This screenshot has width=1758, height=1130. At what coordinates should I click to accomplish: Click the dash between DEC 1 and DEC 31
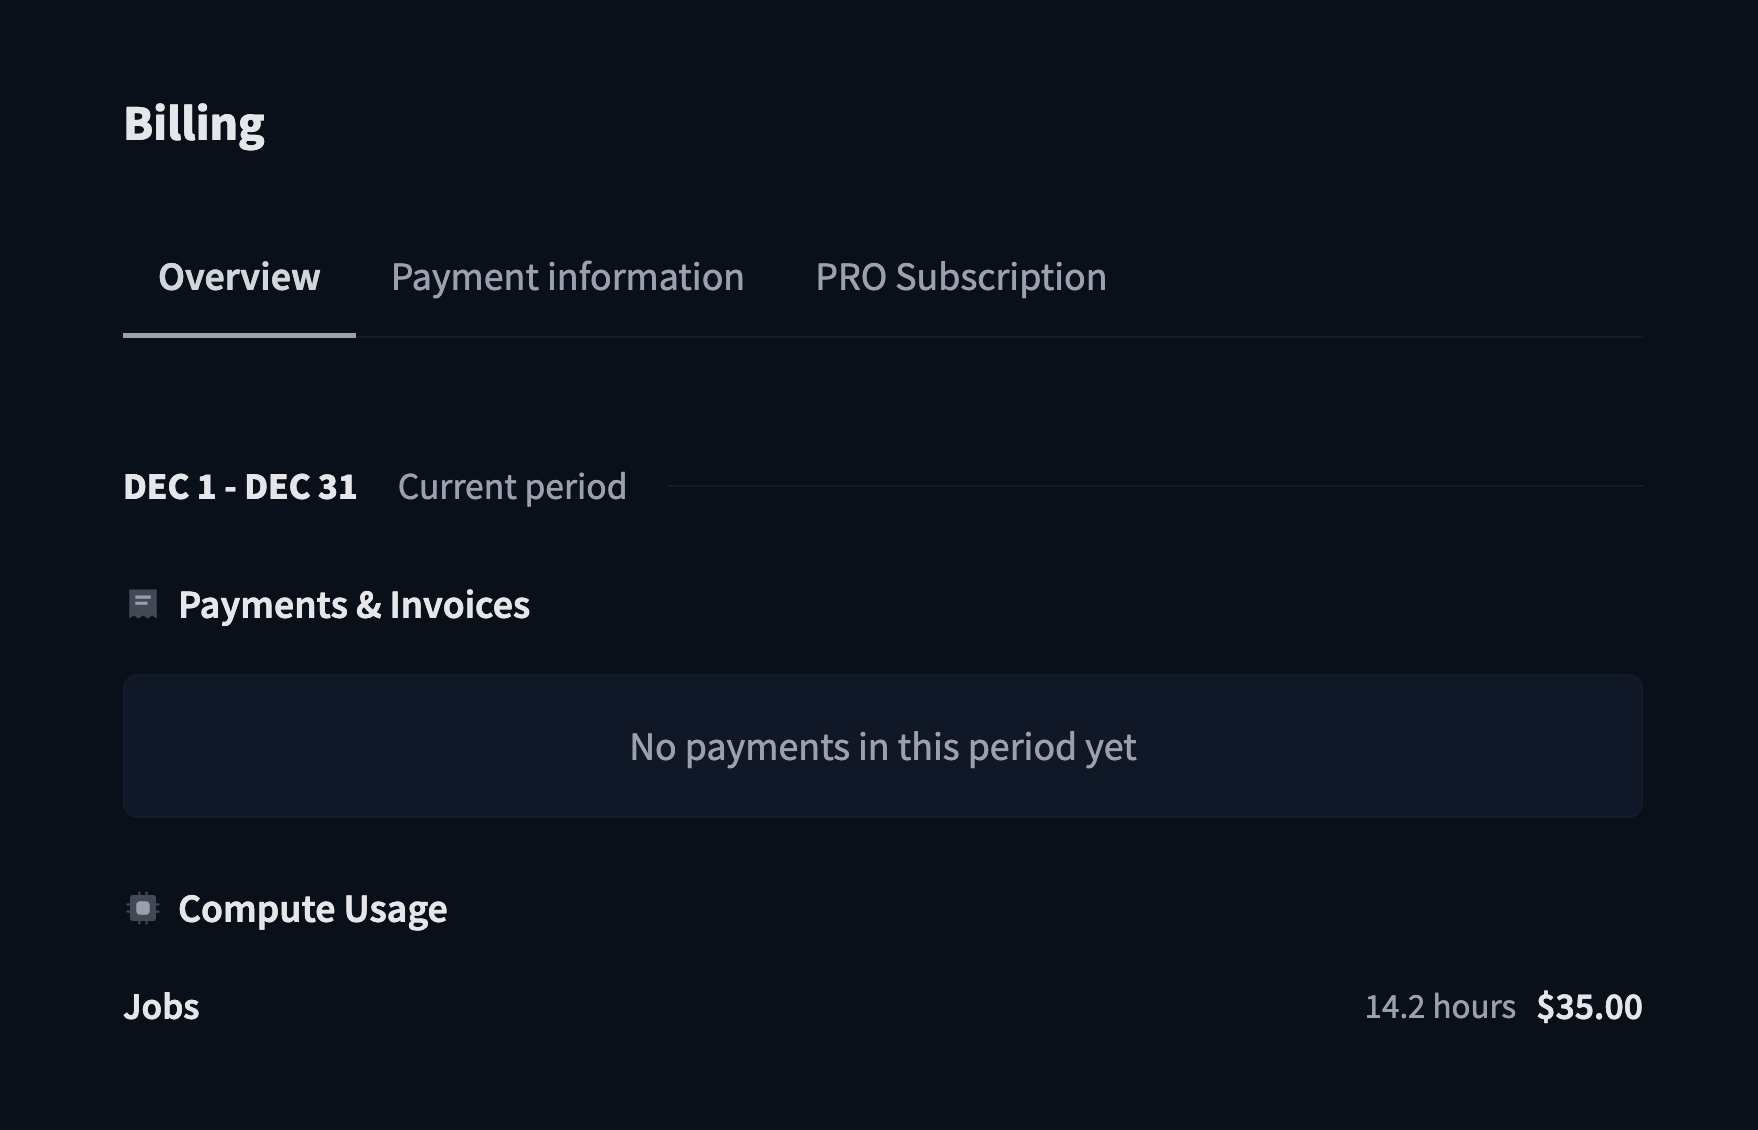[230, 488]
